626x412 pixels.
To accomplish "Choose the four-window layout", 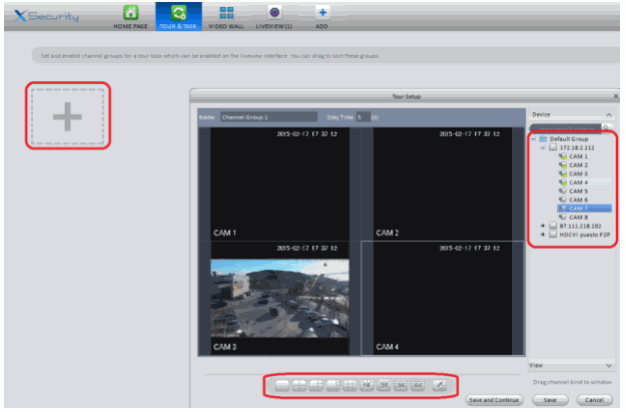I will 299,385.
